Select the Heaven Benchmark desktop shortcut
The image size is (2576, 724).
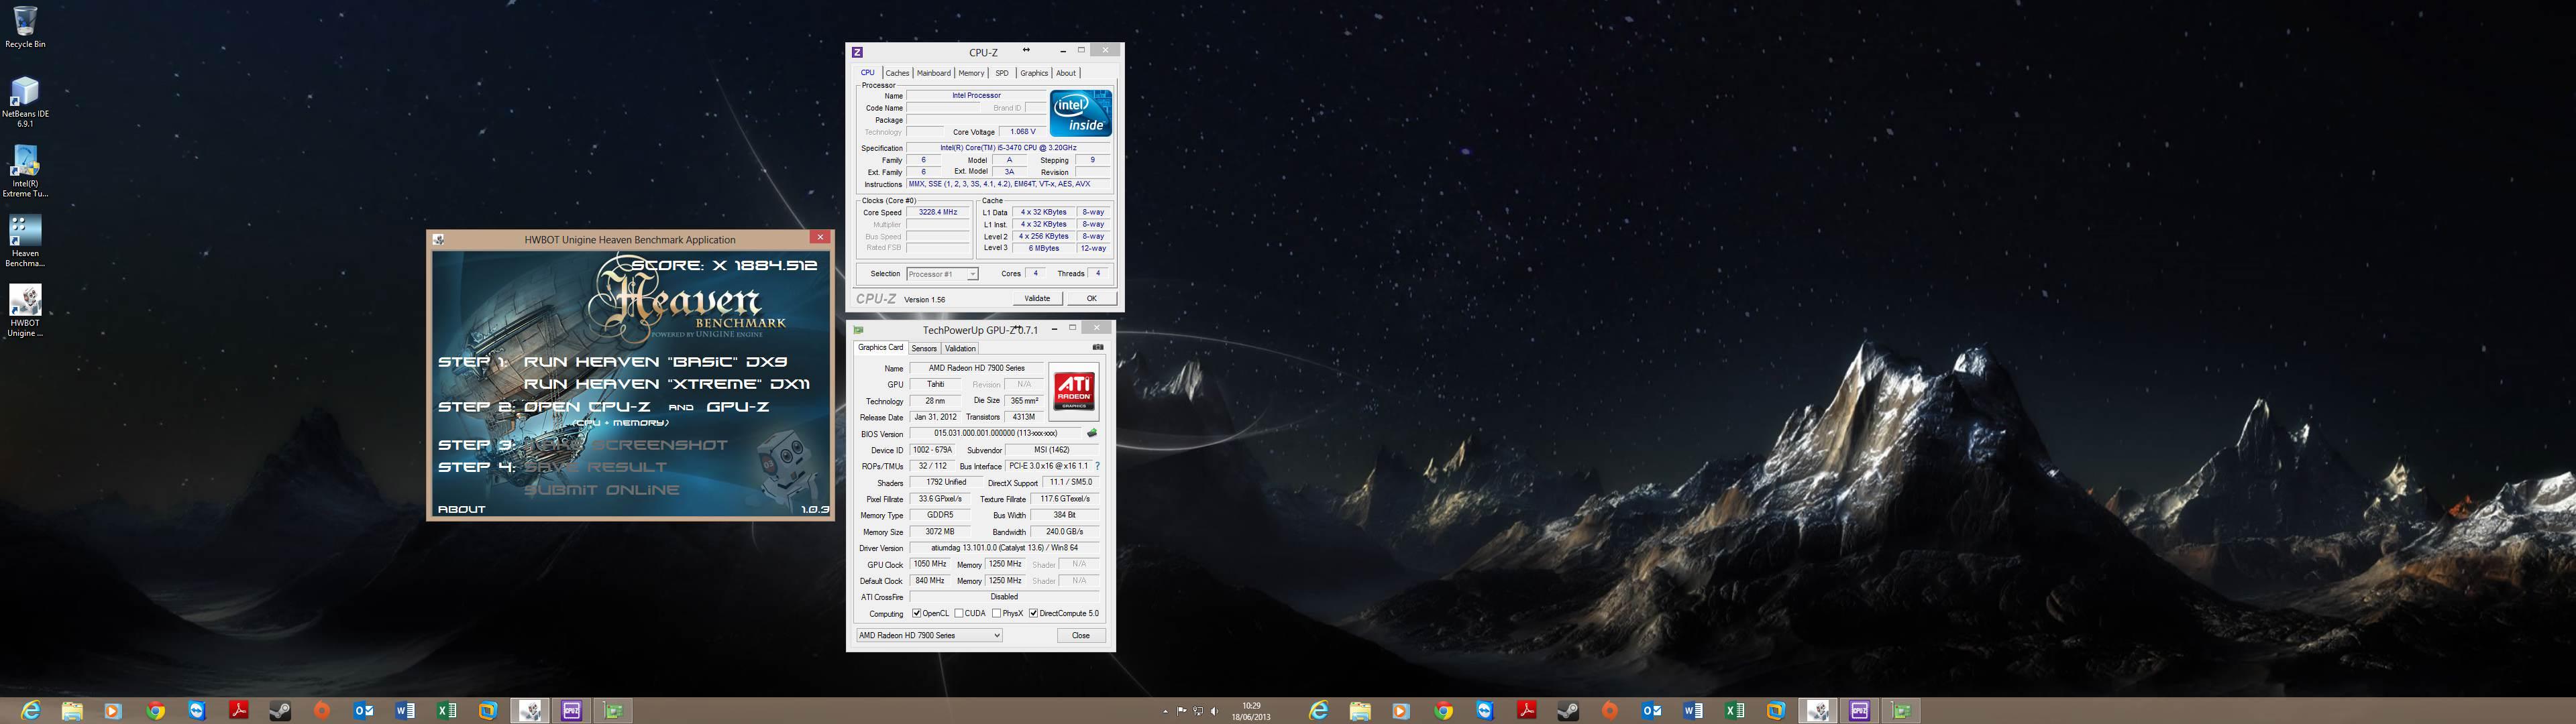(25, 241)
